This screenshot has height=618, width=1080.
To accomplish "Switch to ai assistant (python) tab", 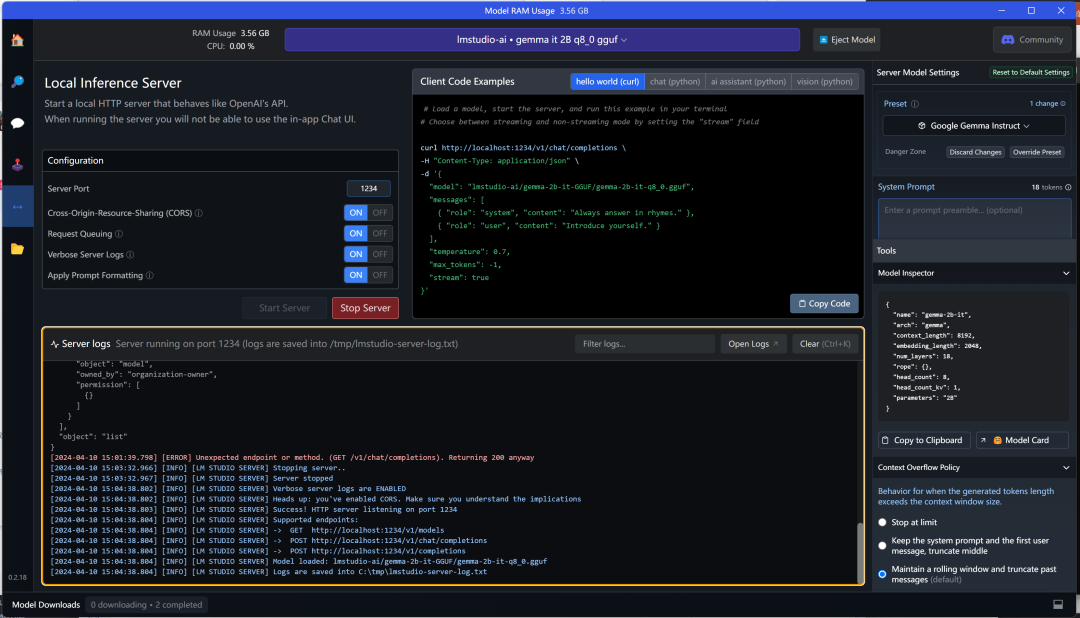I will 748,81.
